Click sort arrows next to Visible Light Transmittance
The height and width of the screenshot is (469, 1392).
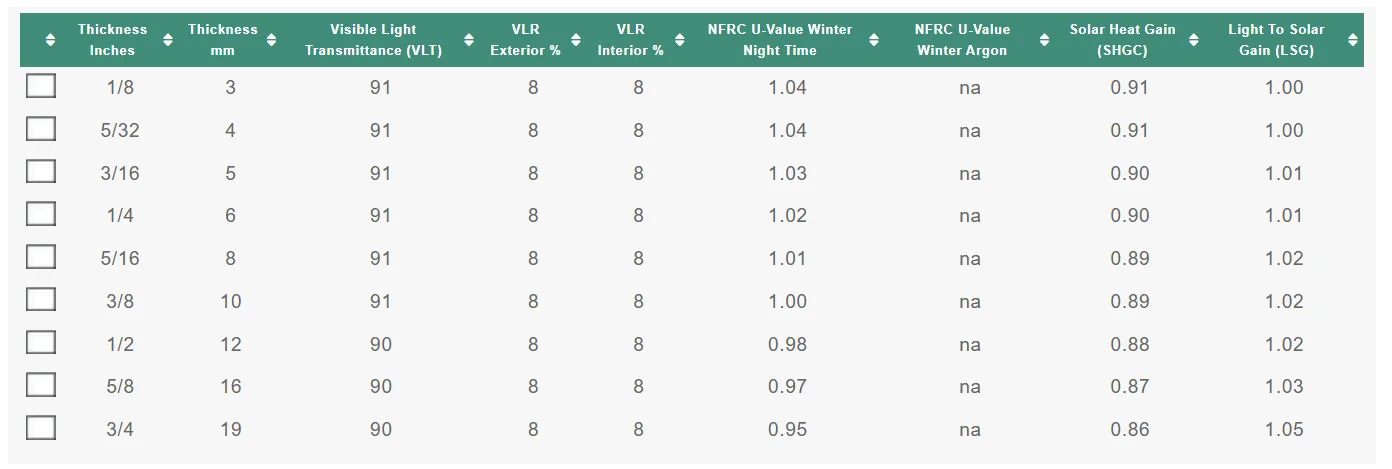pyautogui.click(x=469, y=40)
